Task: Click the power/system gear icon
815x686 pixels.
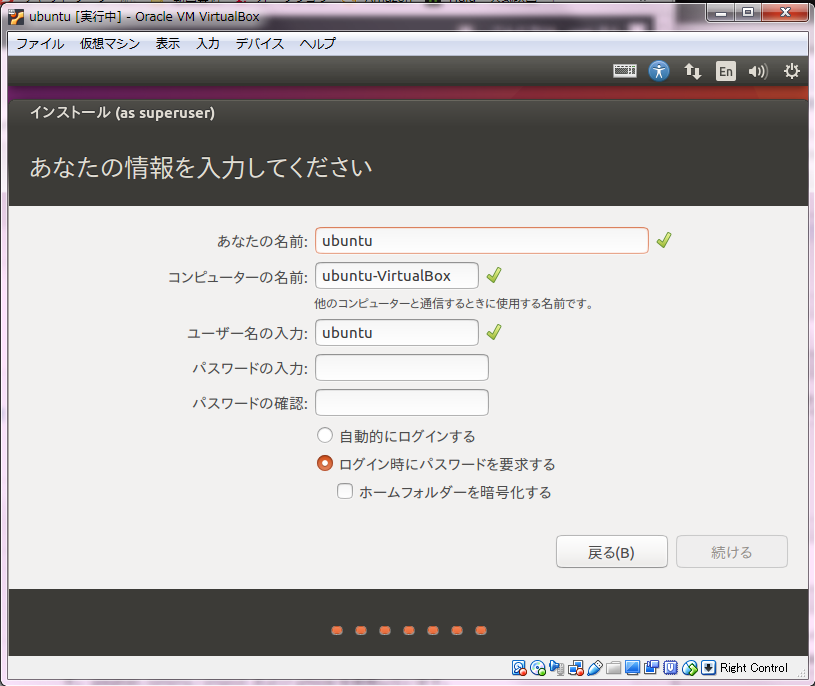Action: click(x=791, y=71)
